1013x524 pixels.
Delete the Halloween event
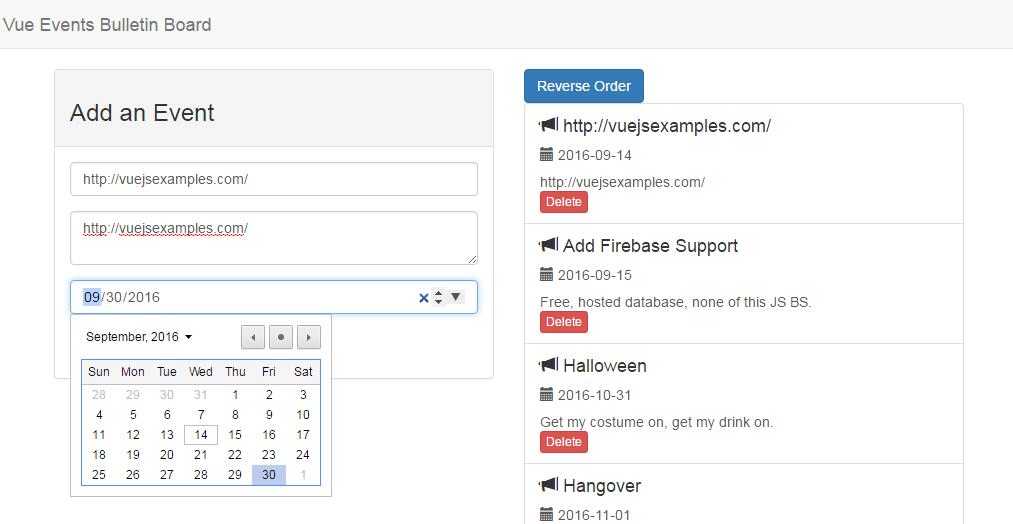pos(564,442)
